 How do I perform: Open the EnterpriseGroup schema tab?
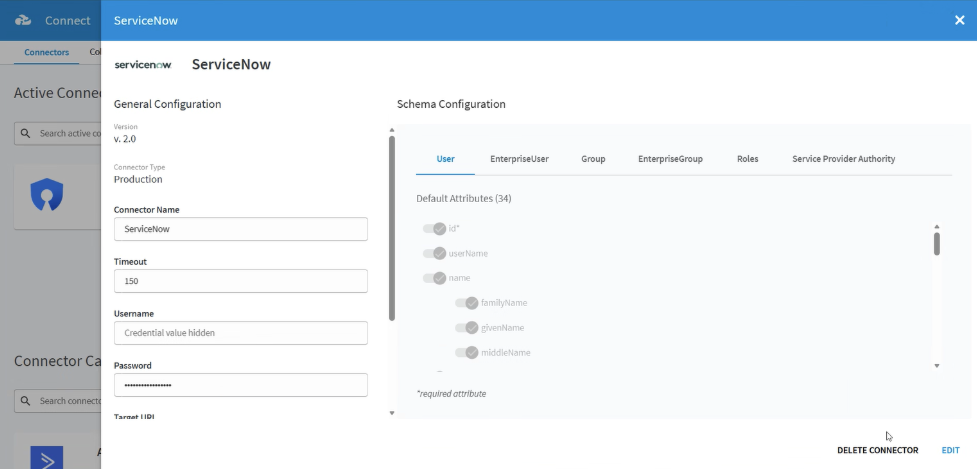click(x=670, y=159)
